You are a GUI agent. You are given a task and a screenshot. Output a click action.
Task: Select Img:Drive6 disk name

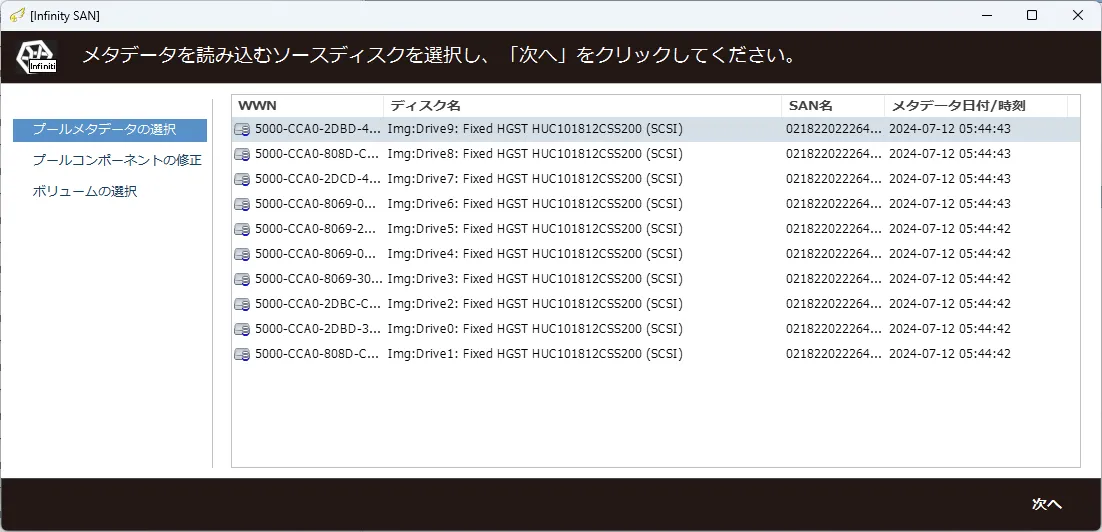click(x=535, y=204)
